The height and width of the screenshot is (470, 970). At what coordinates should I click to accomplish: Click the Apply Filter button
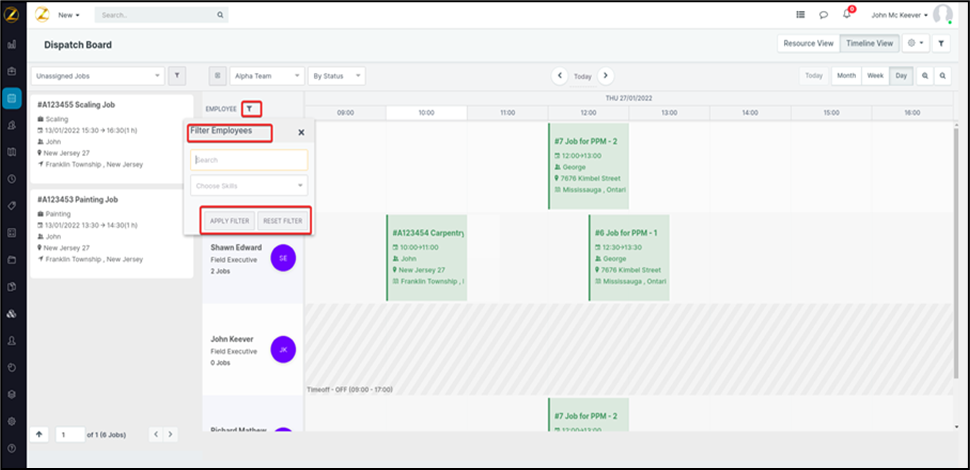[229, 221]
